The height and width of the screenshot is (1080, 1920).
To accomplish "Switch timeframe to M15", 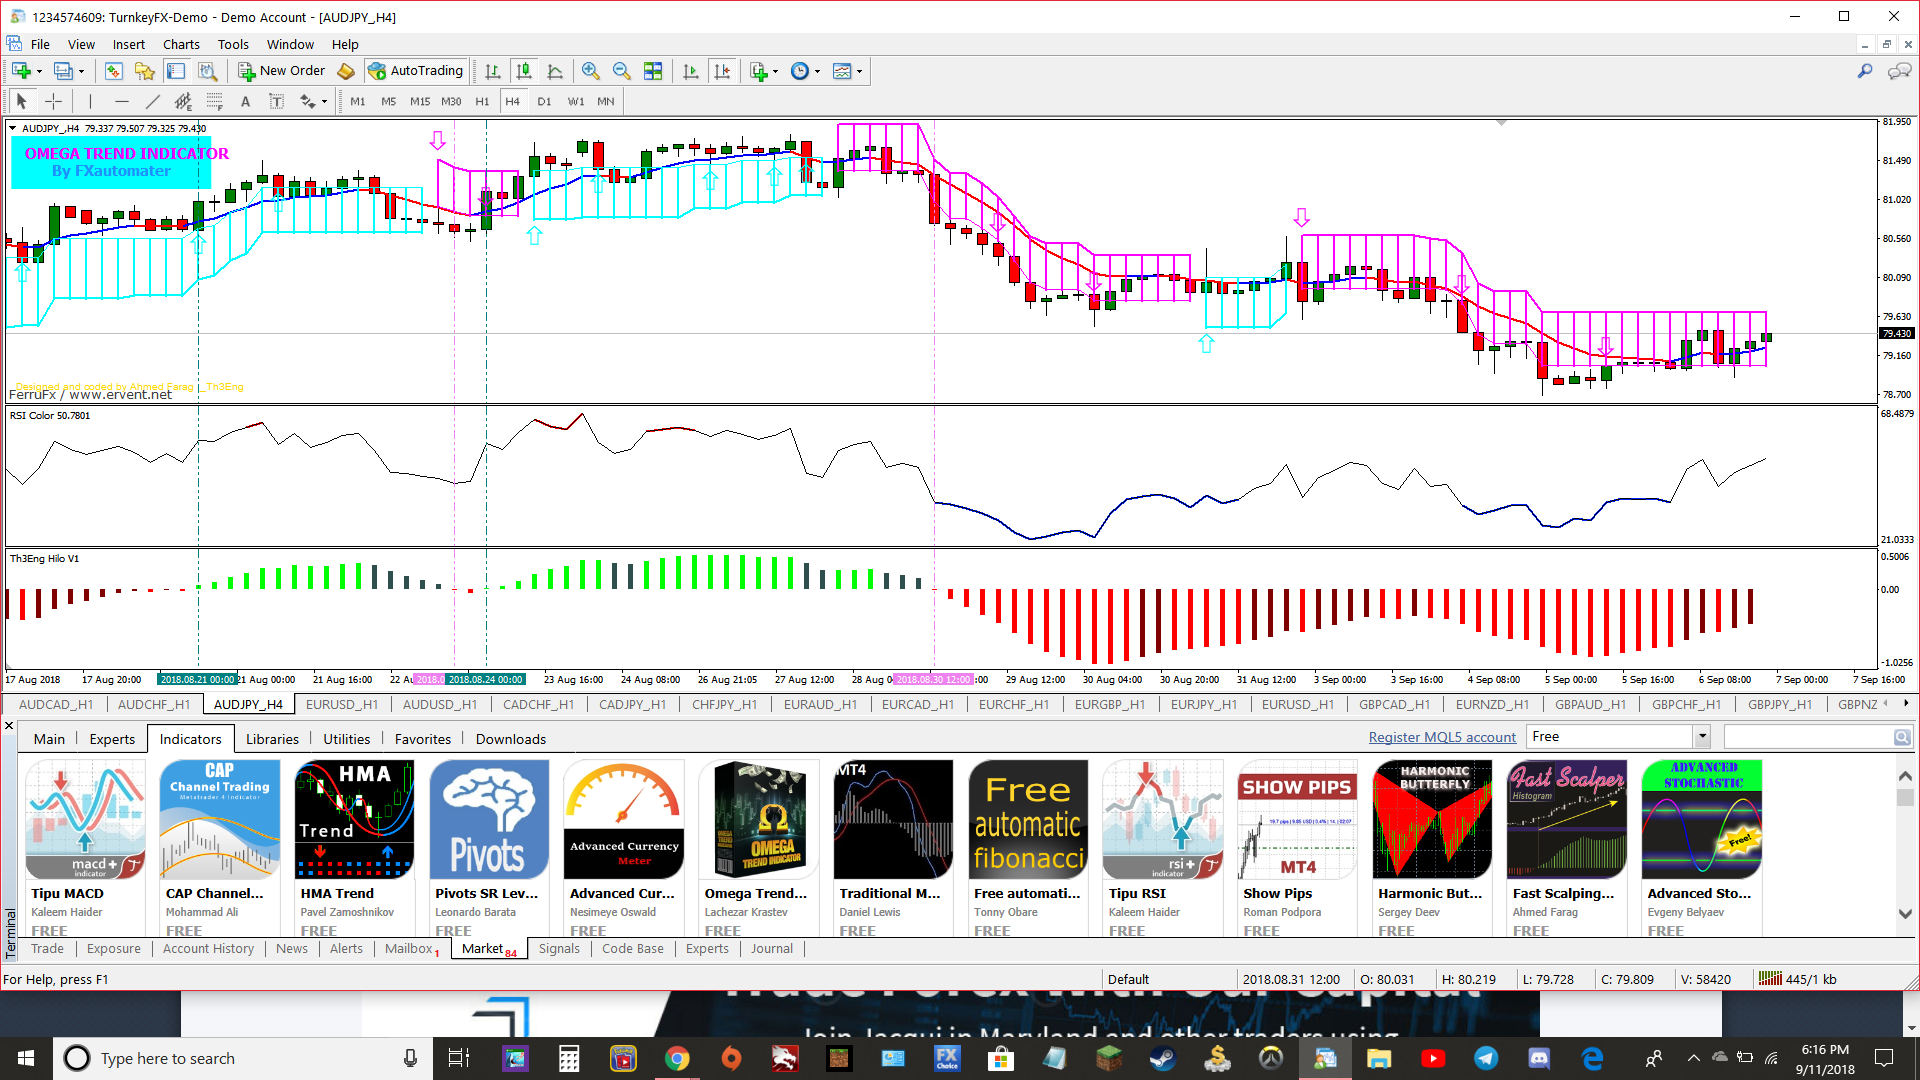I will (420, 101).
